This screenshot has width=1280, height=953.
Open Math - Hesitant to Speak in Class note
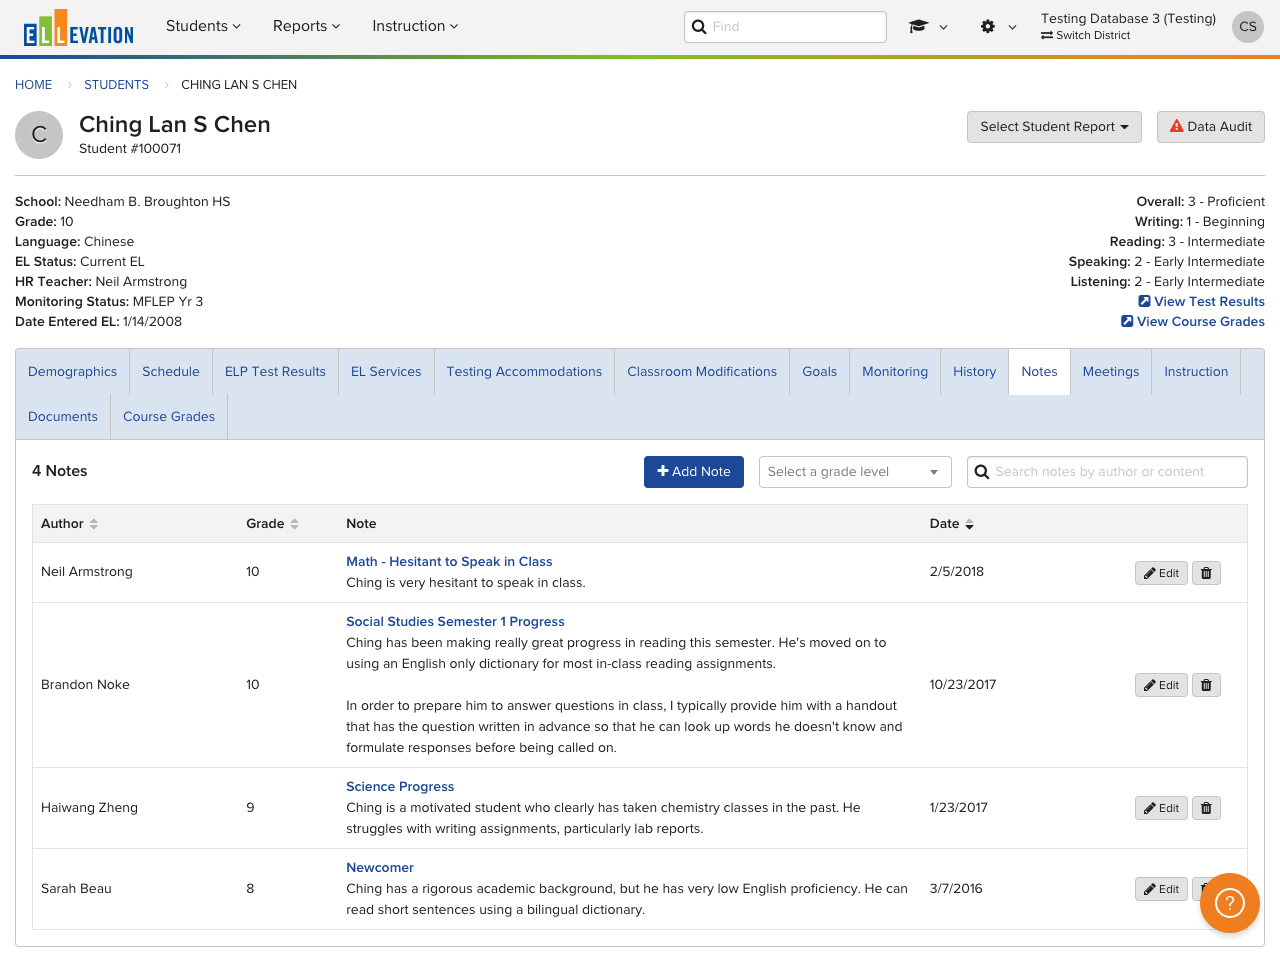449,562
